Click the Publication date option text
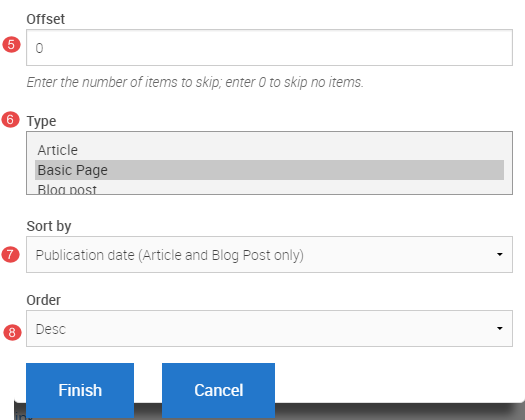This screenshot has height=420, width=525. [x=170, y=255]
